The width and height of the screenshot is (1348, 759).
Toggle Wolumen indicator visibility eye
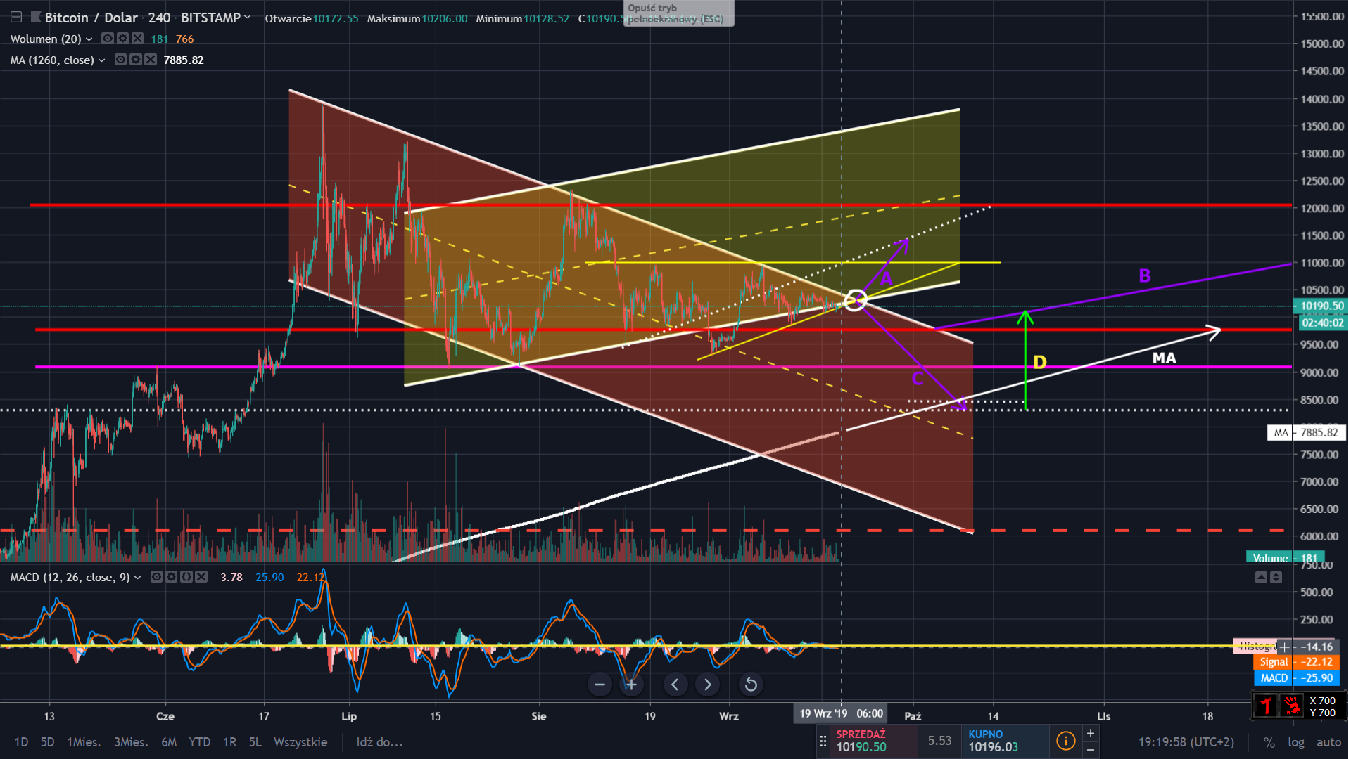[107, 39]
